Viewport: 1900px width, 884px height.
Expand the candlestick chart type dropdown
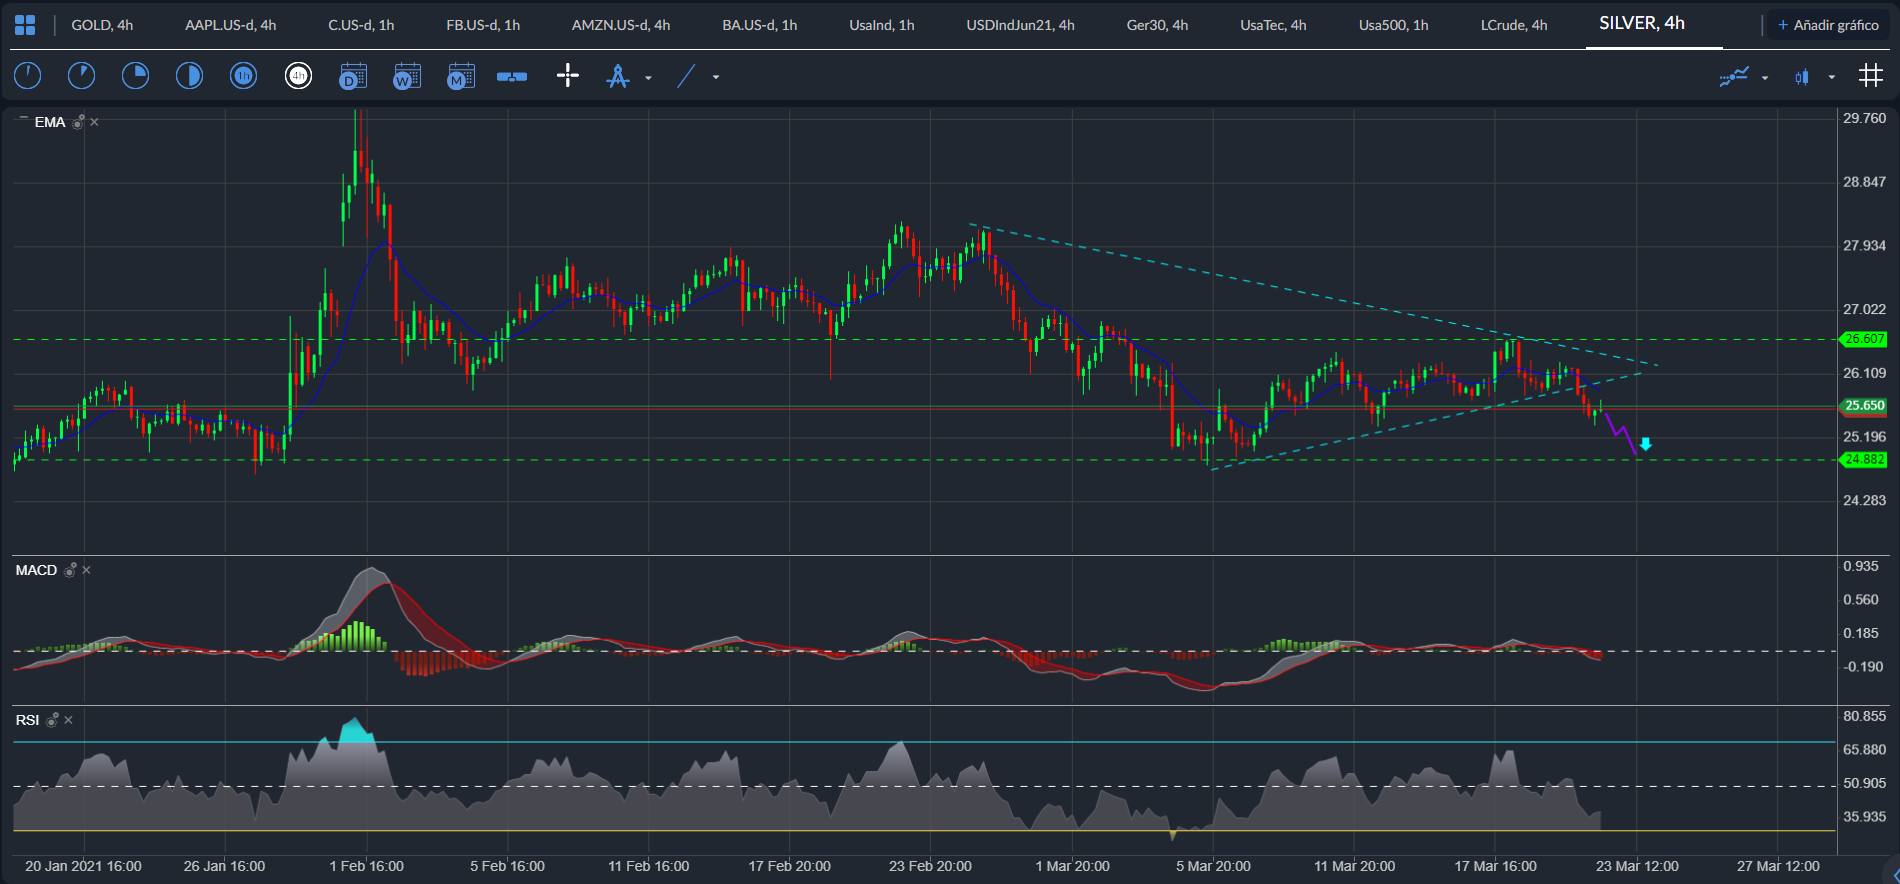coord(1831,77)
